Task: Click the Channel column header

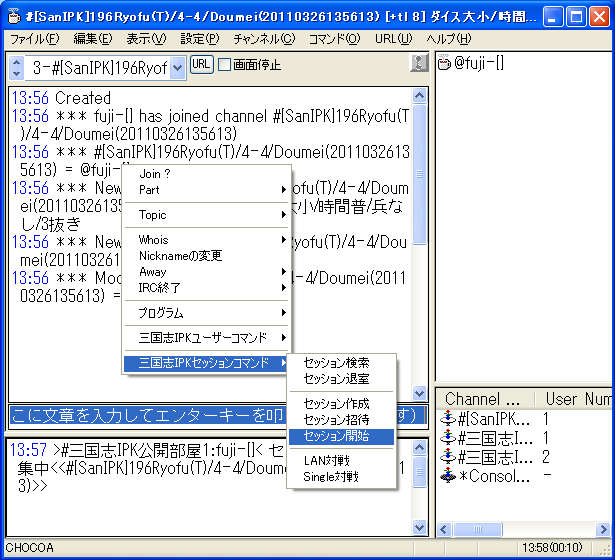Action: click(x=485, y=398)
